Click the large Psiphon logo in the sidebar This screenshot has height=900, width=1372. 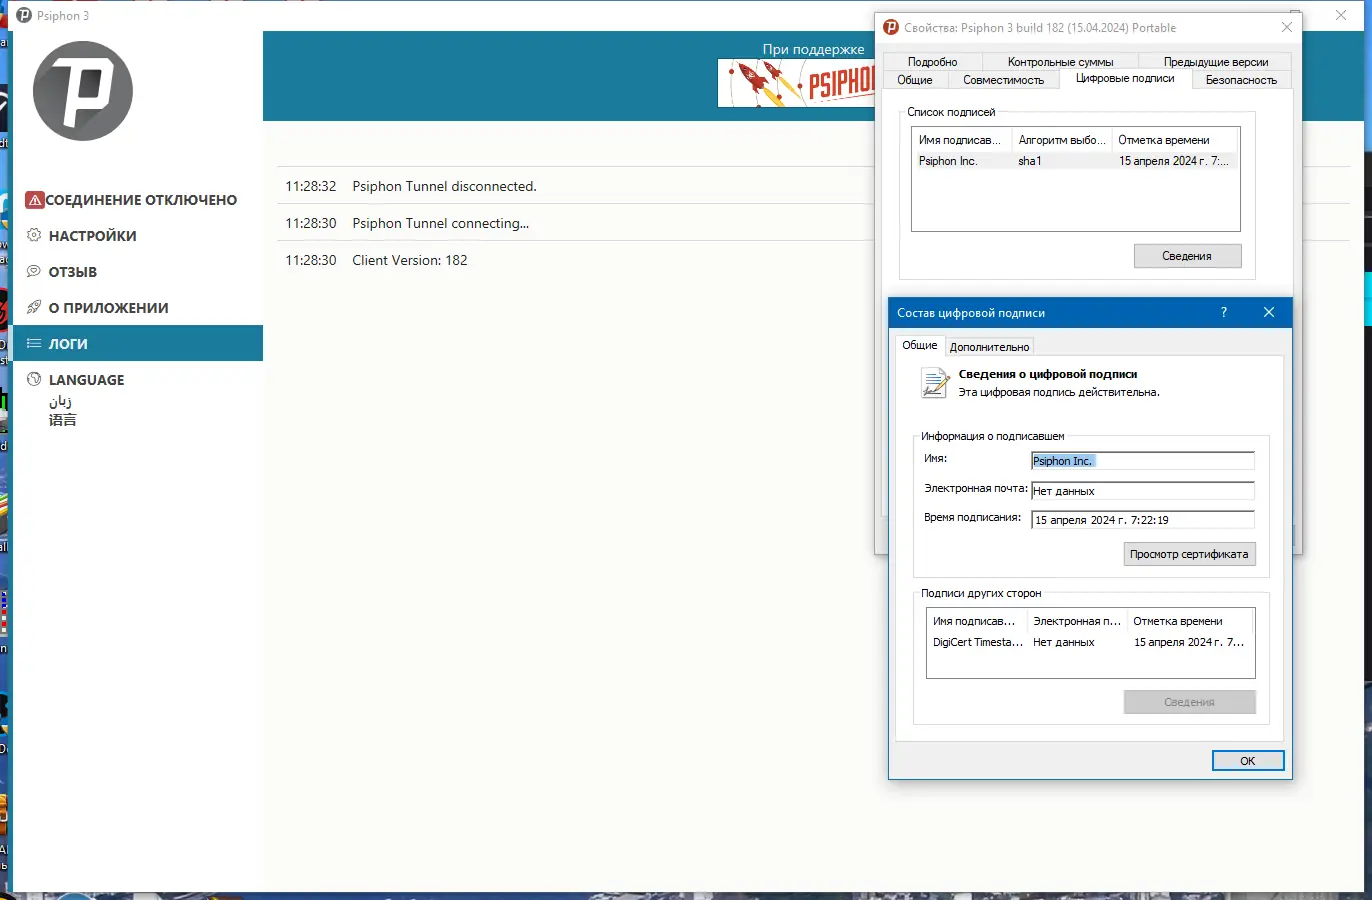83,91
